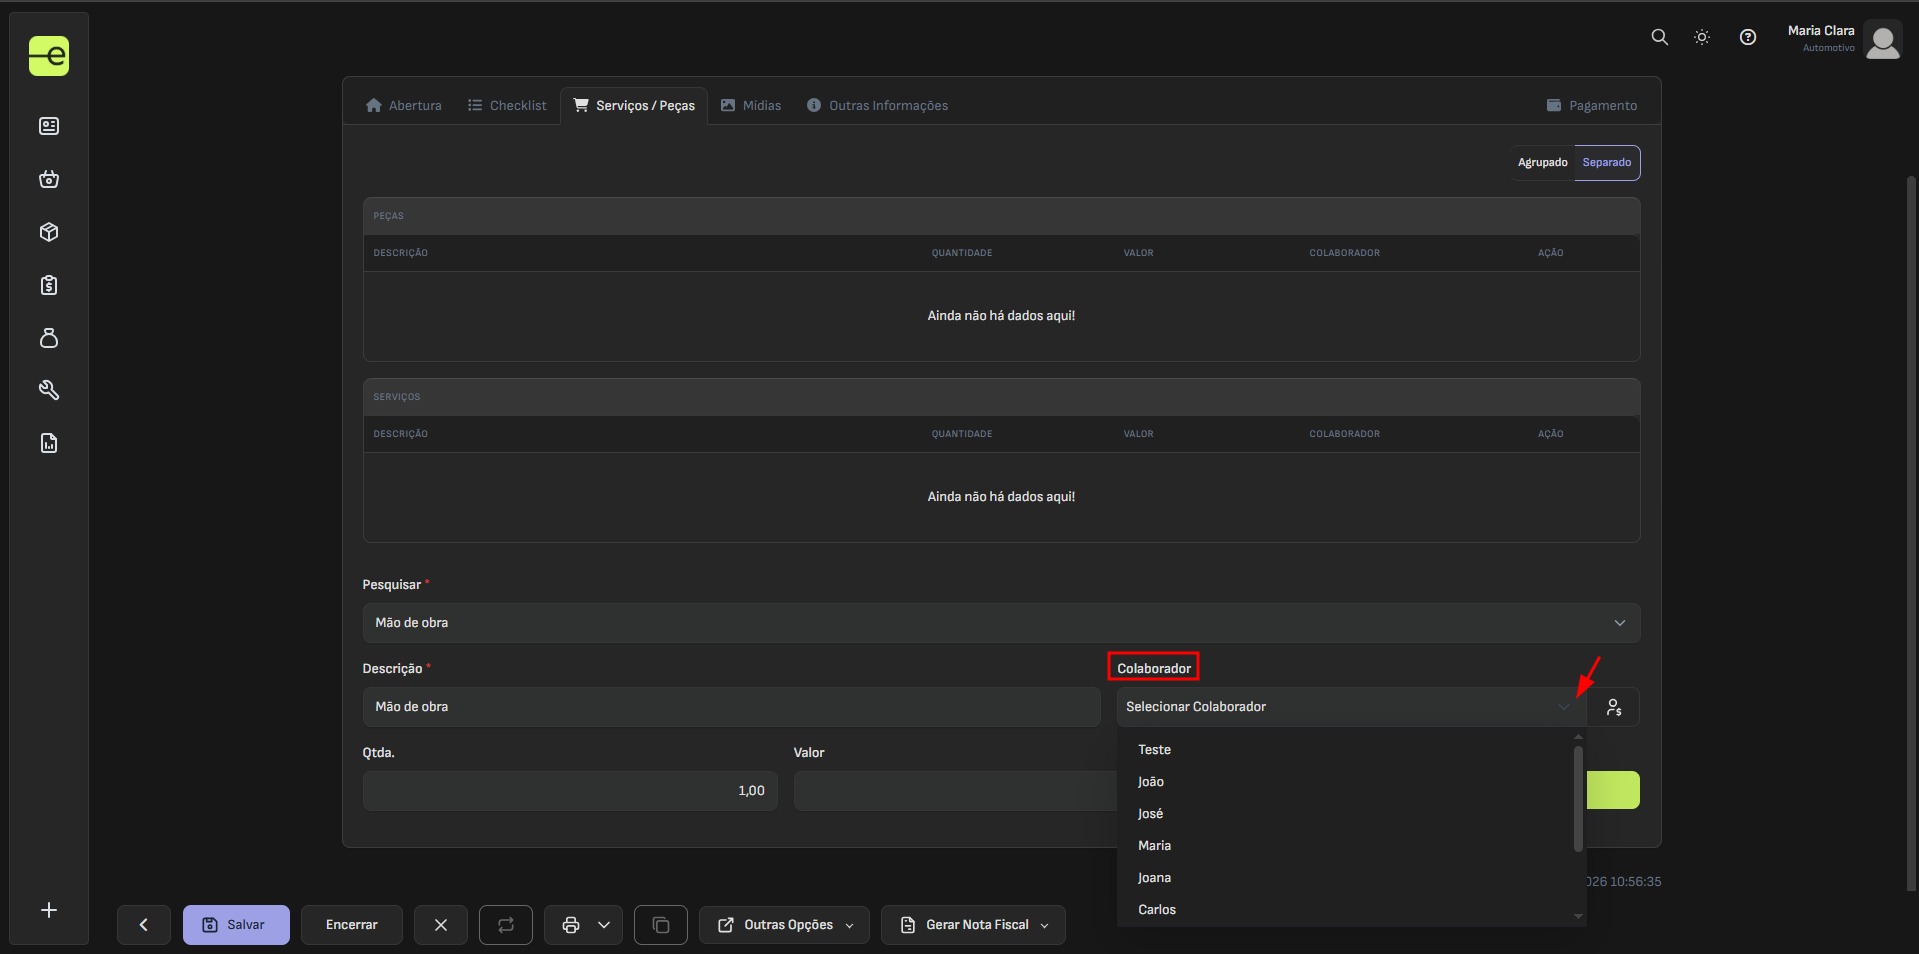1919x954 pixels.
Task: Click the search magnifier icon in header
Action: 1659,37
